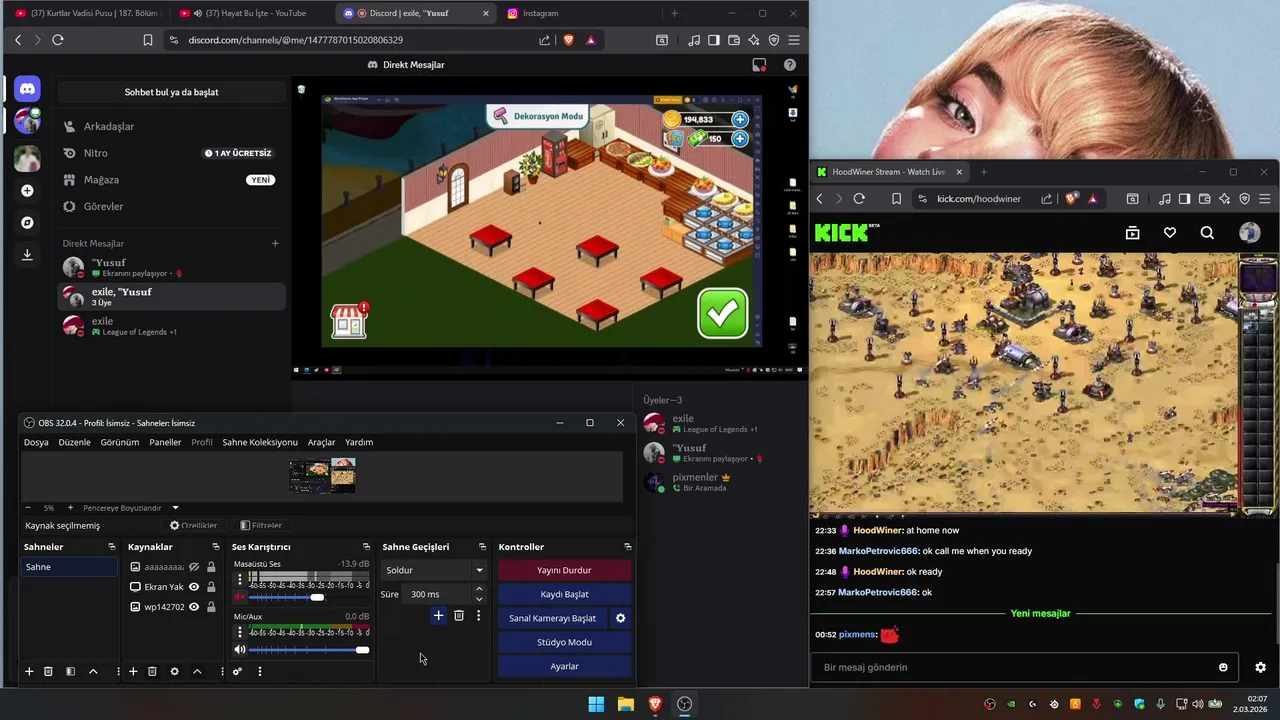Open Kick search magnifier icon
Screen dimensions: 1280x720
pyautogui.click(x=1207, y=233)
